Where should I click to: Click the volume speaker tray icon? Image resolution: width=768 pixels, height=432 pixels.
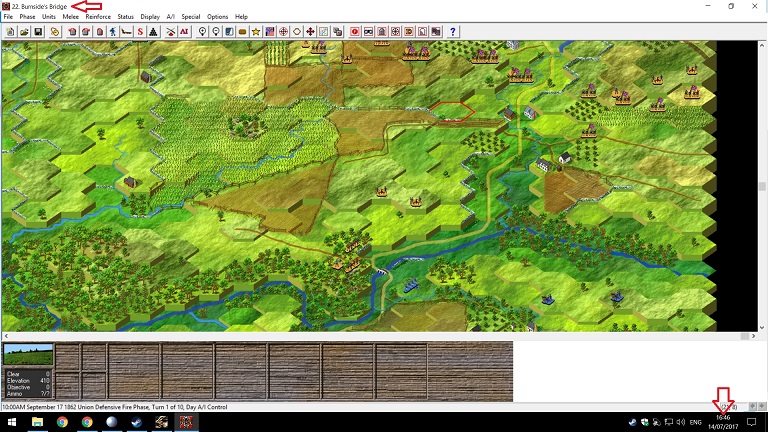681,422
